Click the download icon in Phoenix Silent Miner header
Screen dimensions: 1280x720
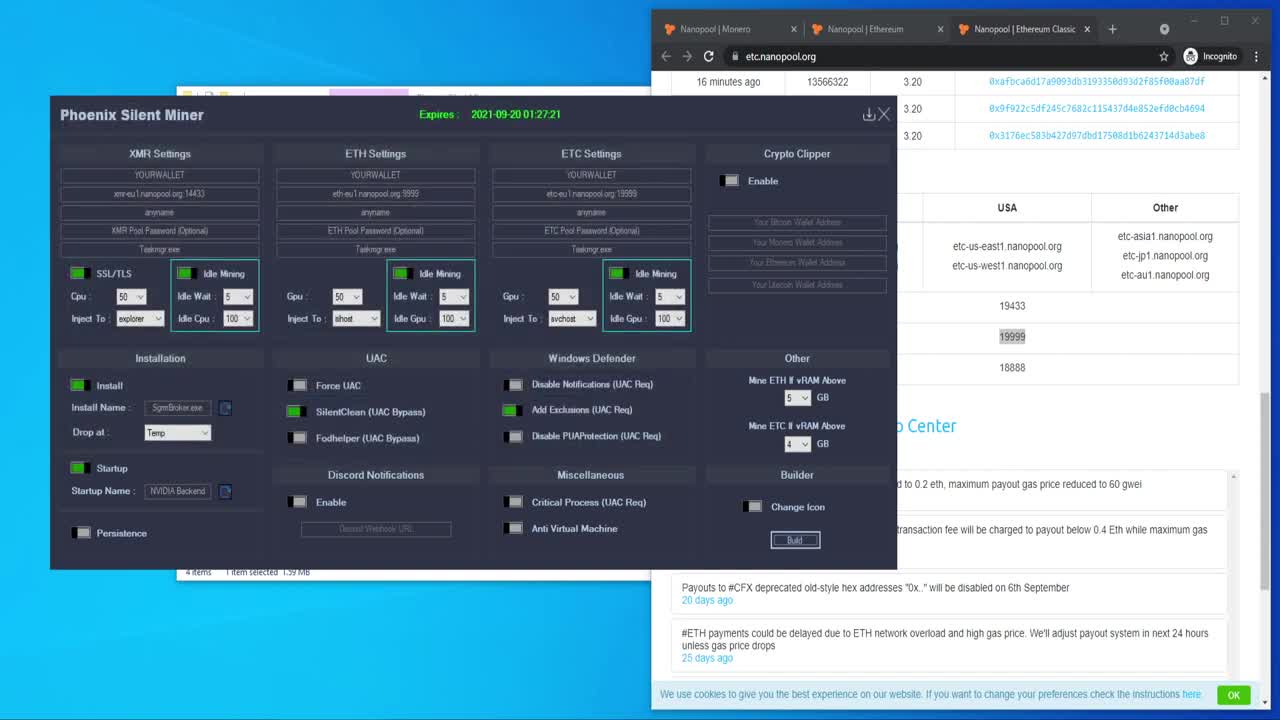[x=868, y=115]
